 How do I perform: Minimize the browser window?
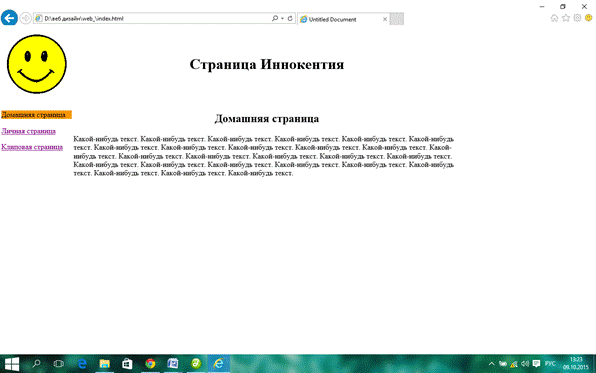[x=542, y=6]
